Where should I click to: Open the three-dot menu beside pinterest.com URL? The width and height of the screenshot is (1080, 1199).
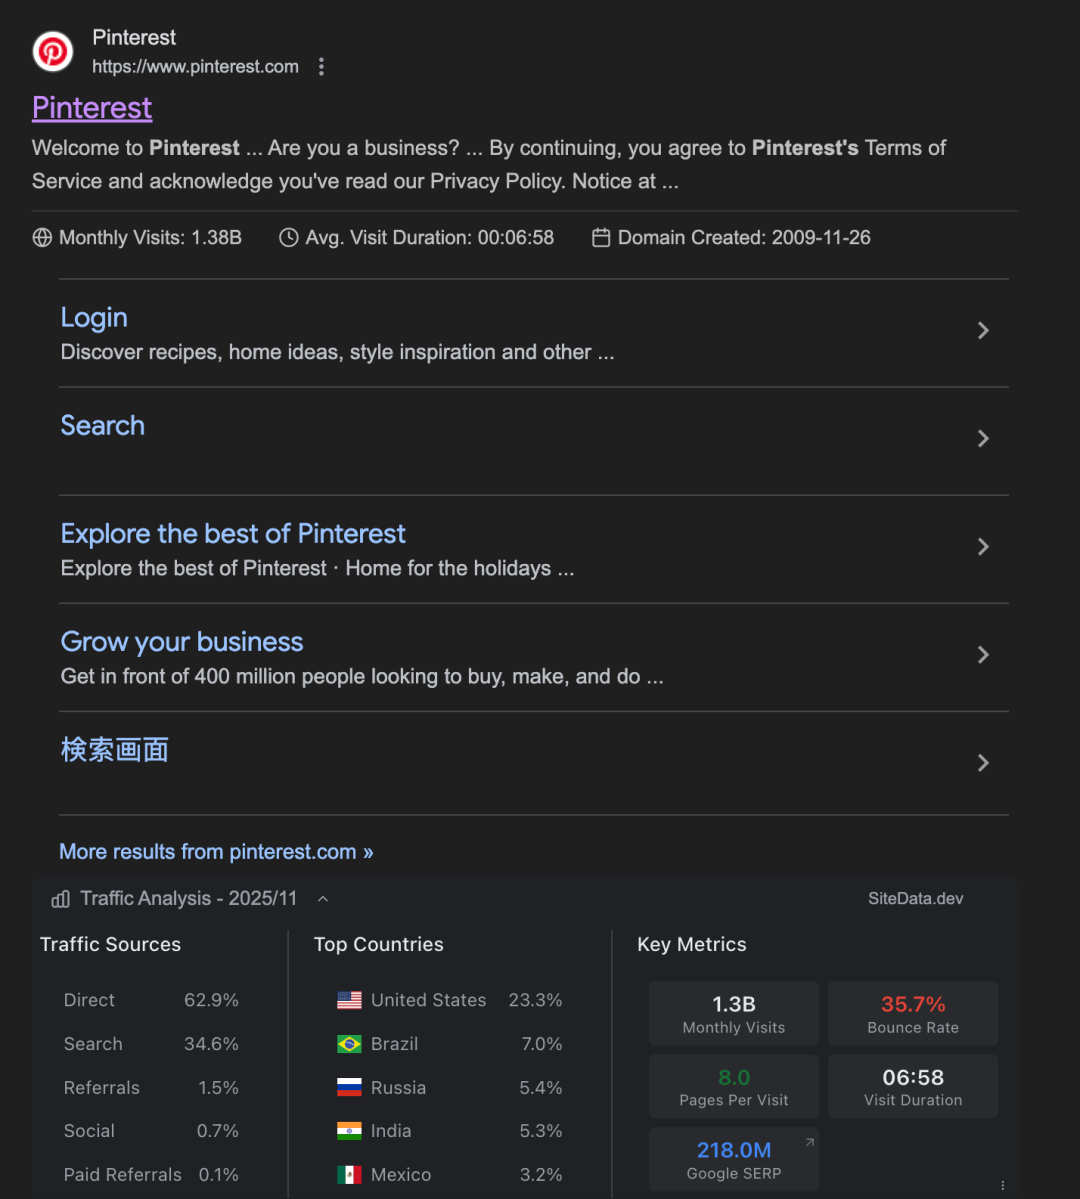321,67
